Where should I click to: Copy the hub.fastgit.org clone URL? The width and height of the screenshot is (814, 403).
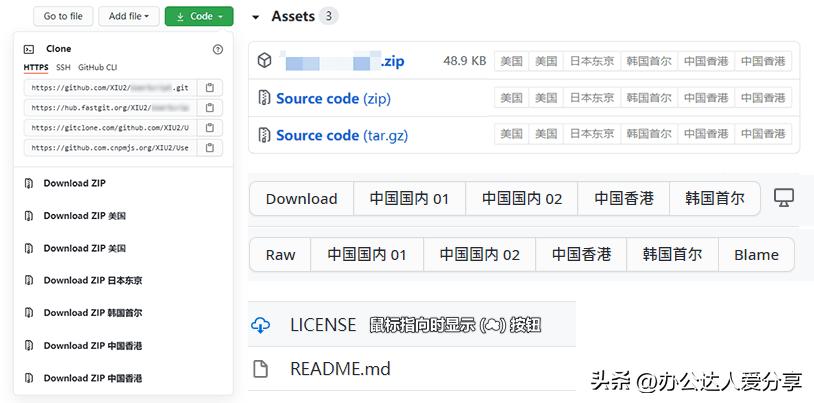click(210, 108)
